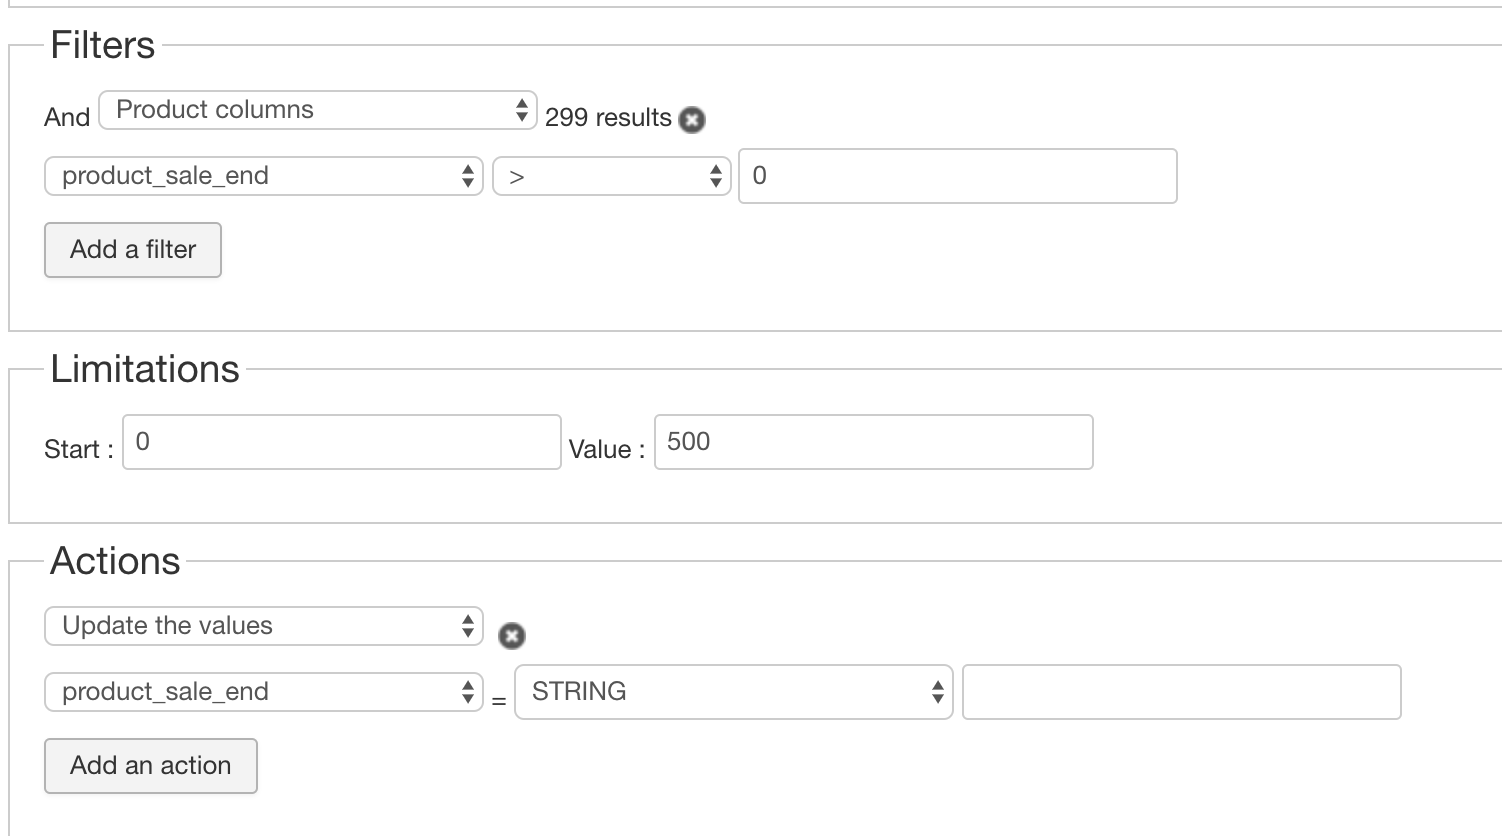Viewport: 1502px width, 836px height.
Task: Open the STRING type dropdown
Action: (733, 692)
